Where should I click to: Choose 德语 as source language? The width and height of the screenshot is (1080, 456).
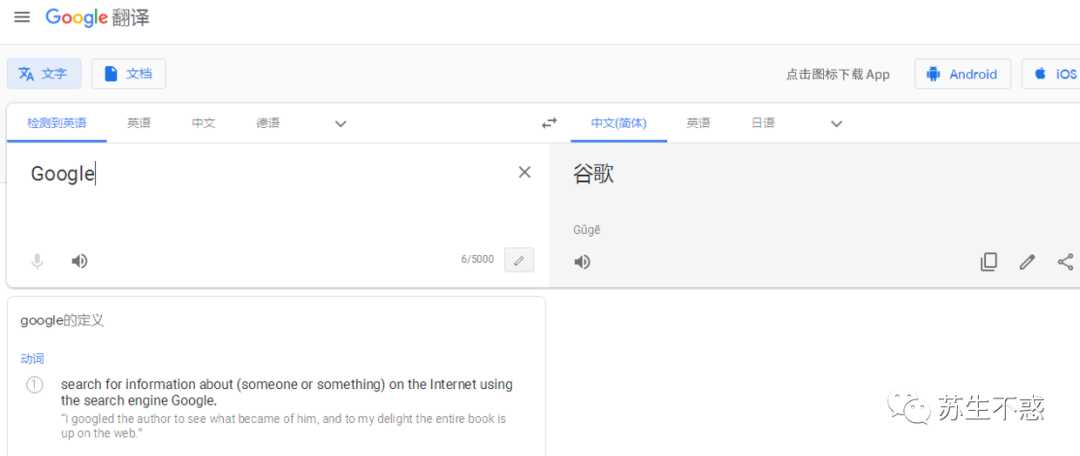(x=268, y=123)
